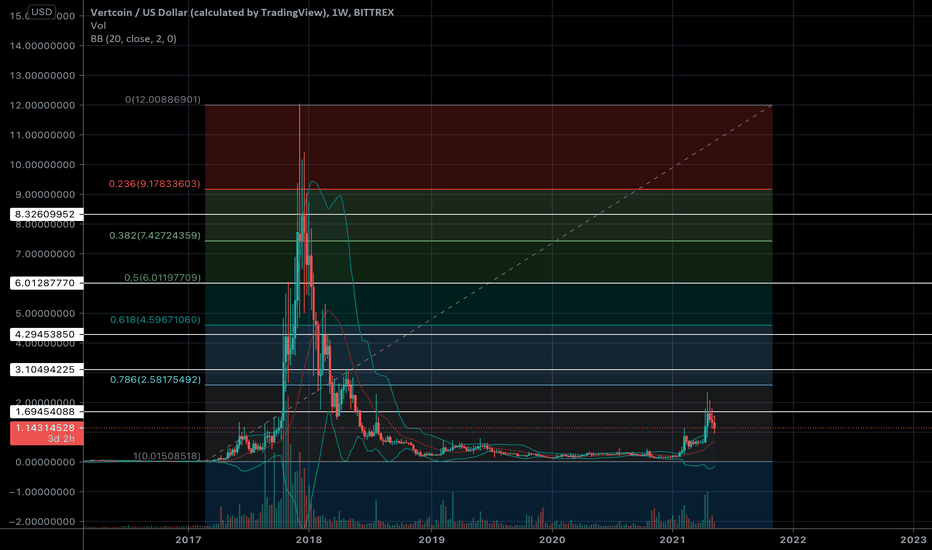
Task: Click the Vol indicator label
Action: click(x=98, y=26)
